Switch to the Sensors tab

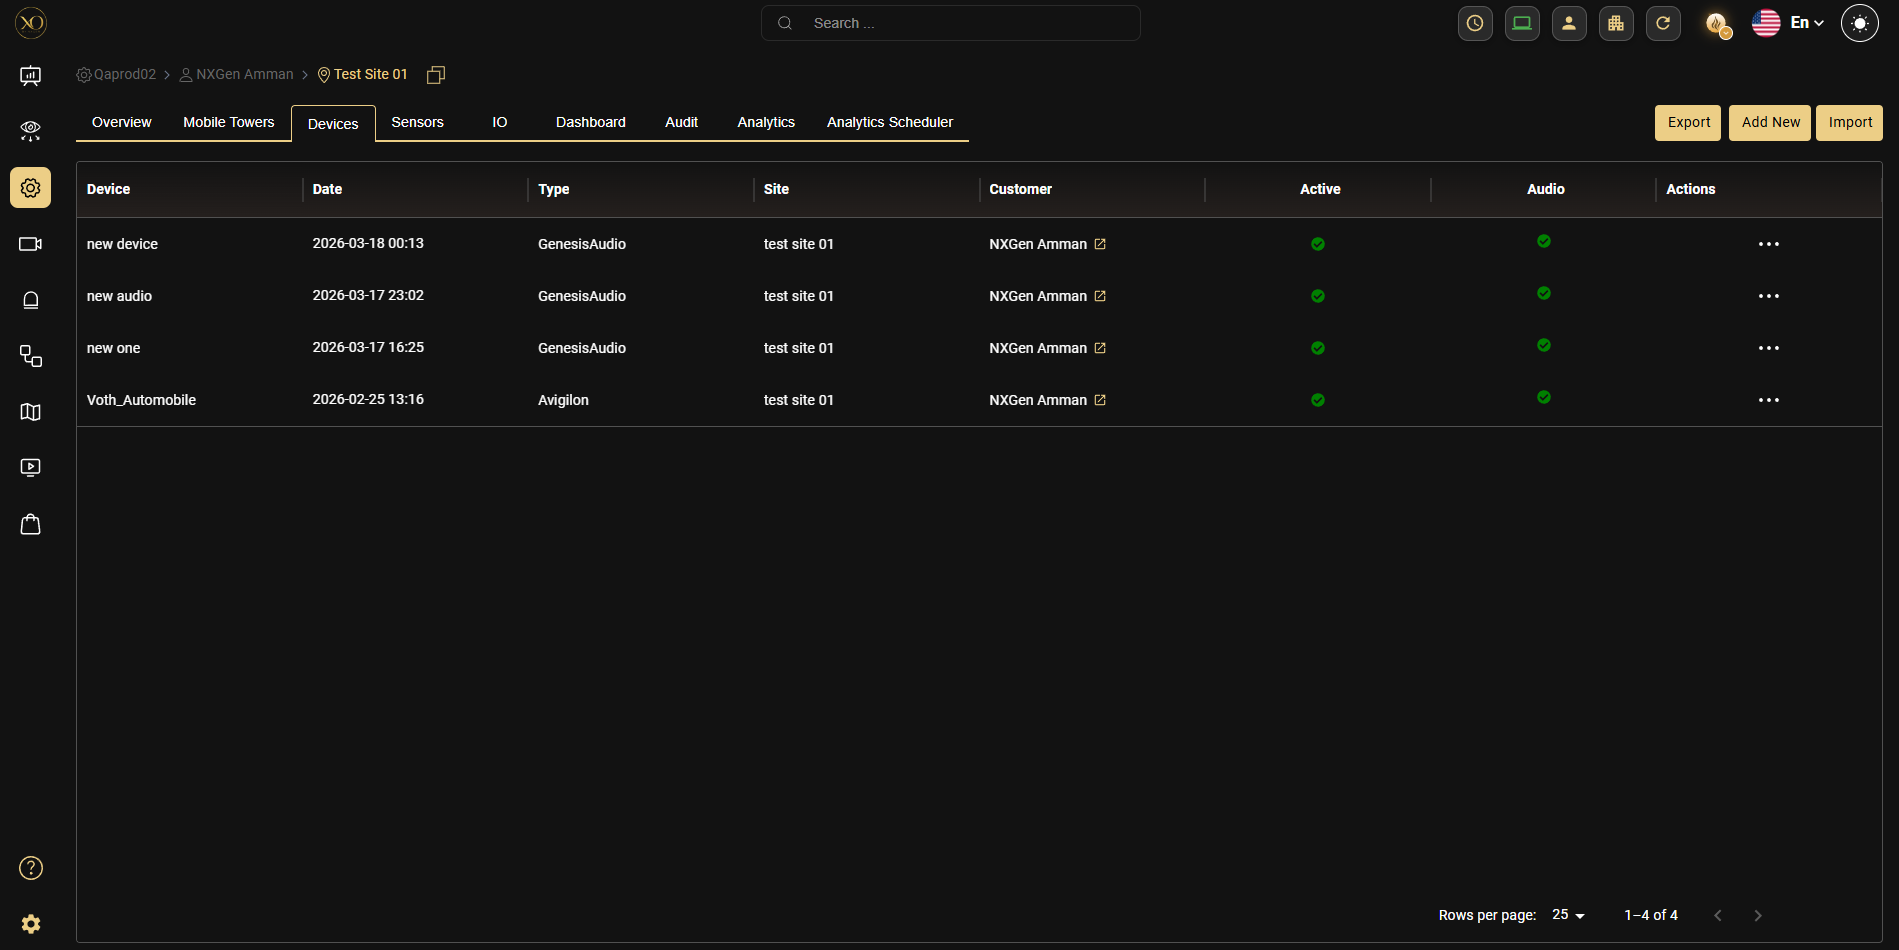point(417,122)
